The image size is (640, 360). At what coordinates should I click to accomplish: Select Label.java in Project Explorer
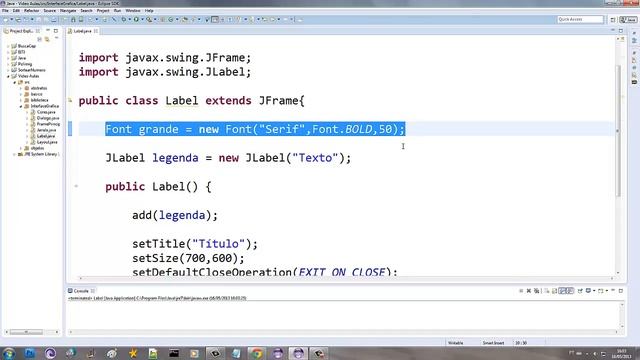click(x=46, y=136)
